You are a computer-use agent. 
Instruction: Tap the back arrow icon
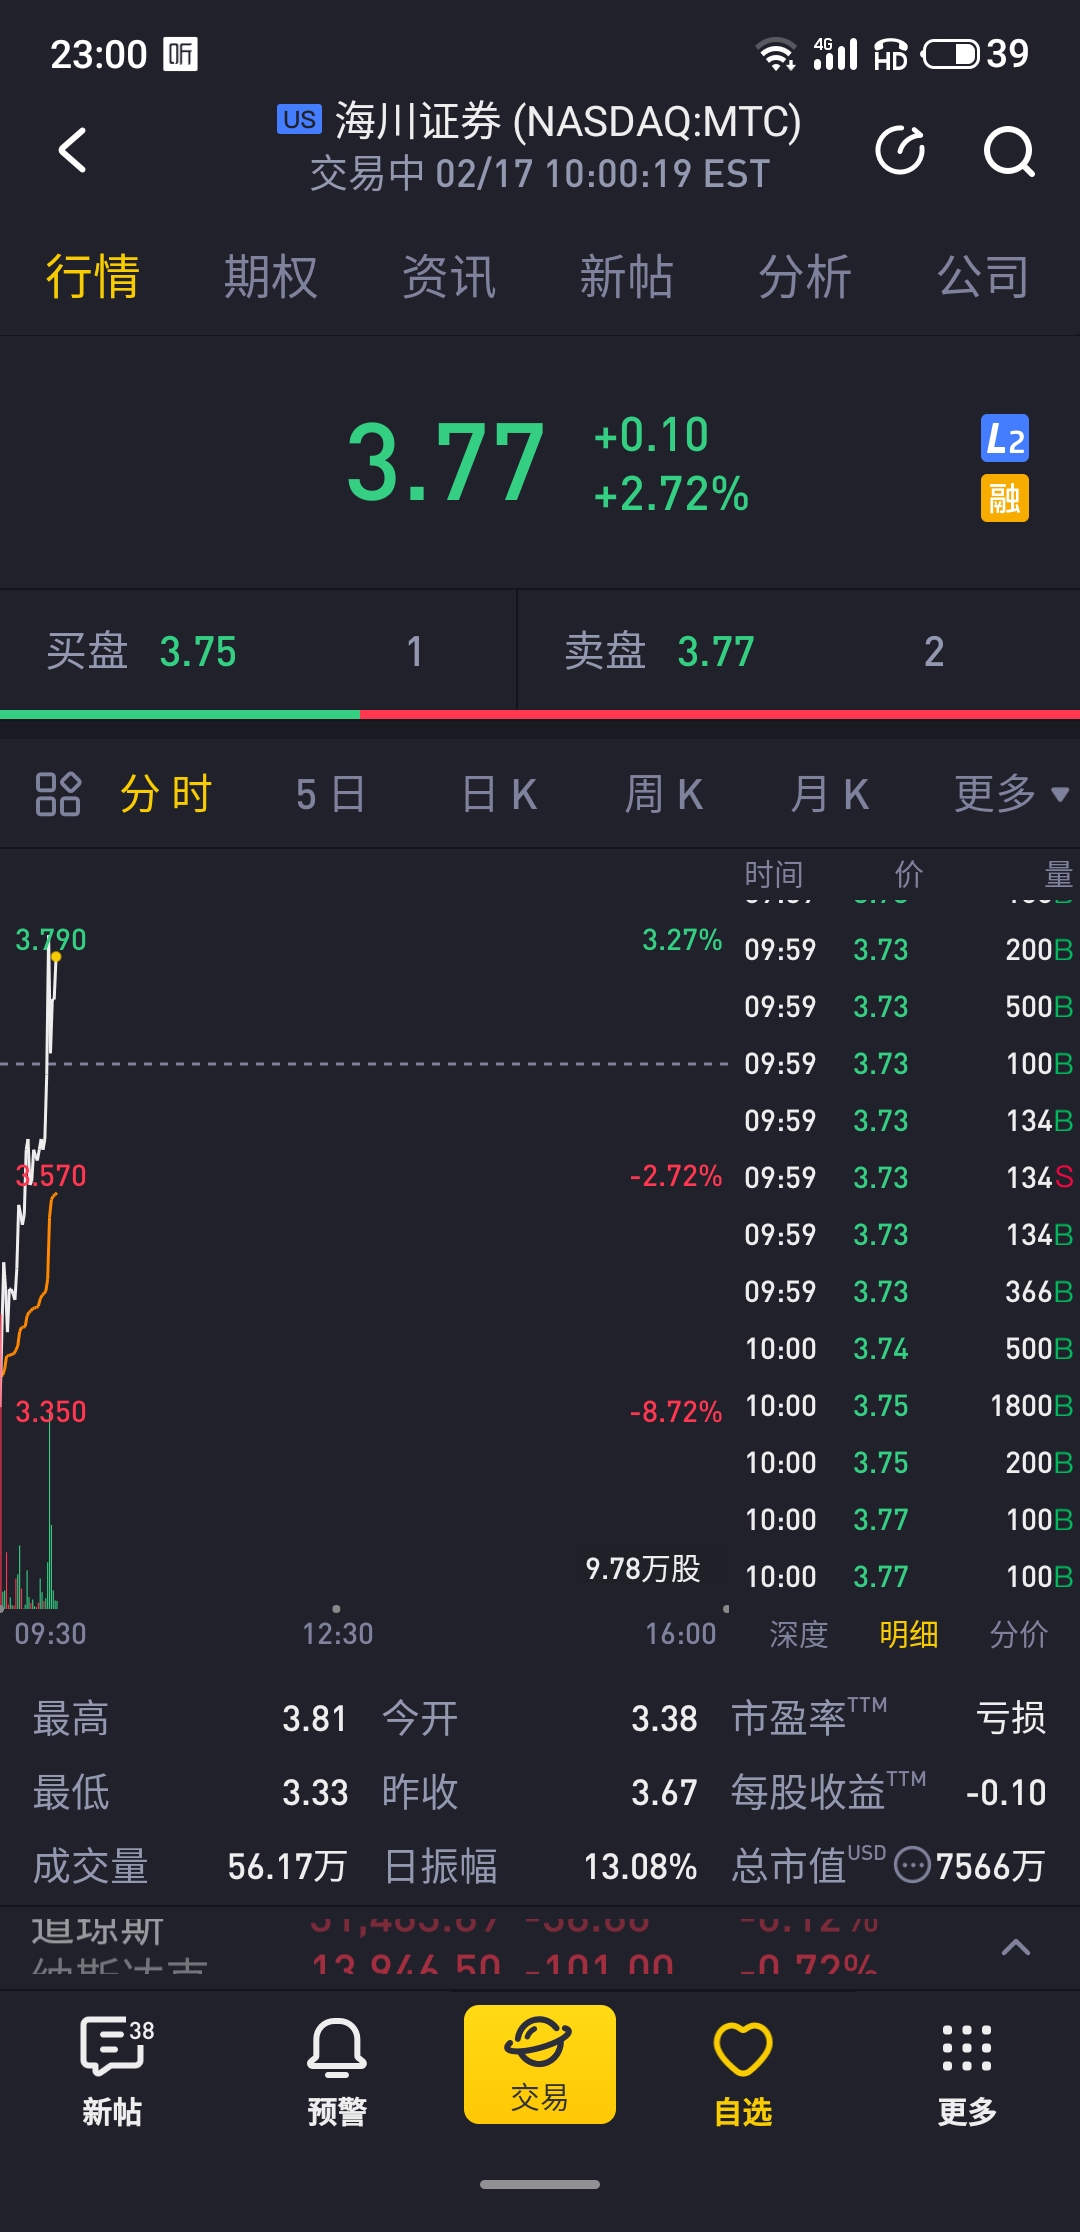73,151
